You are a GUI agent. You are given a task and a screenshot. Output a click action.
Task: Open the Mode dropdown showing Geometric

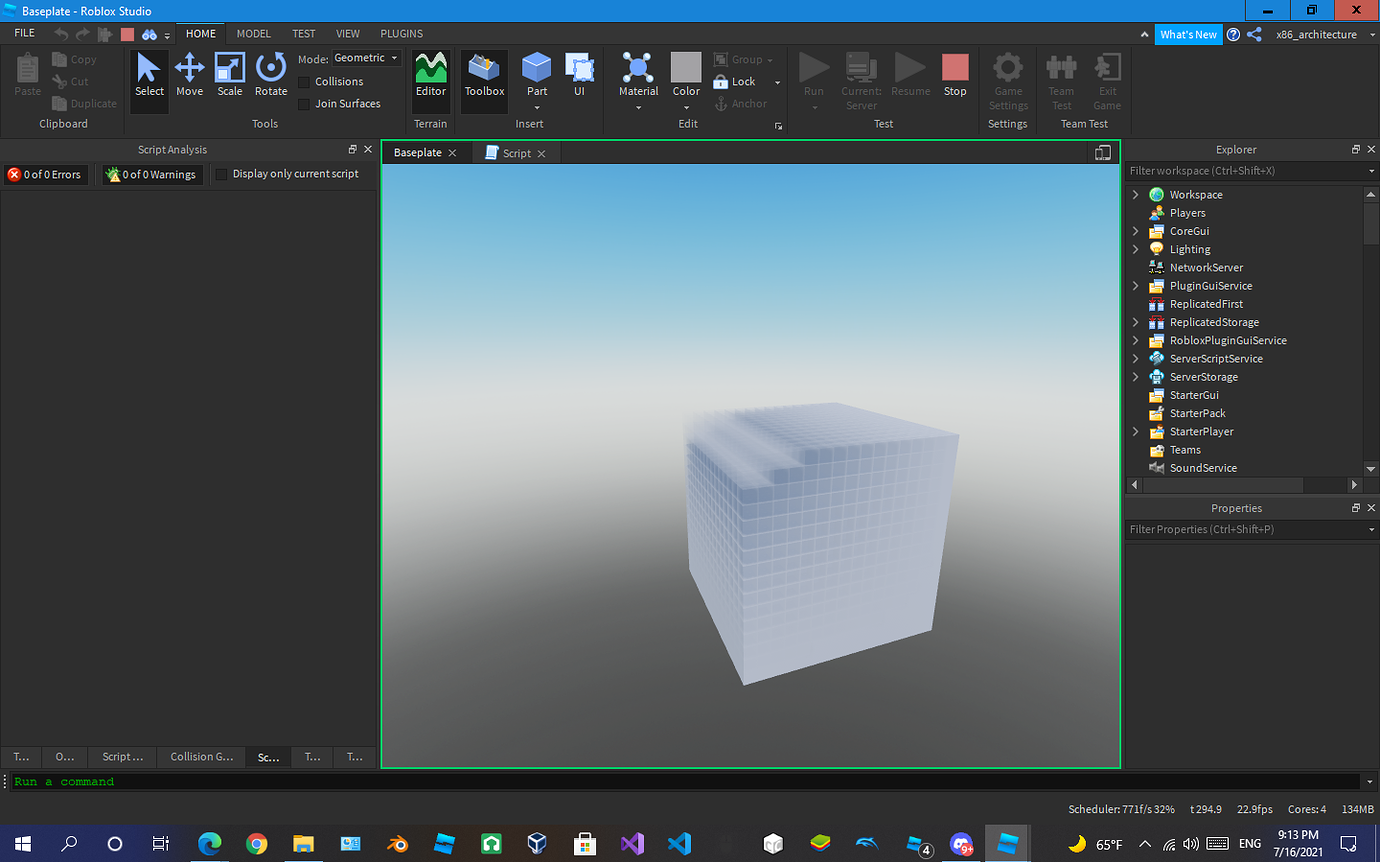[x=365, y=58]
